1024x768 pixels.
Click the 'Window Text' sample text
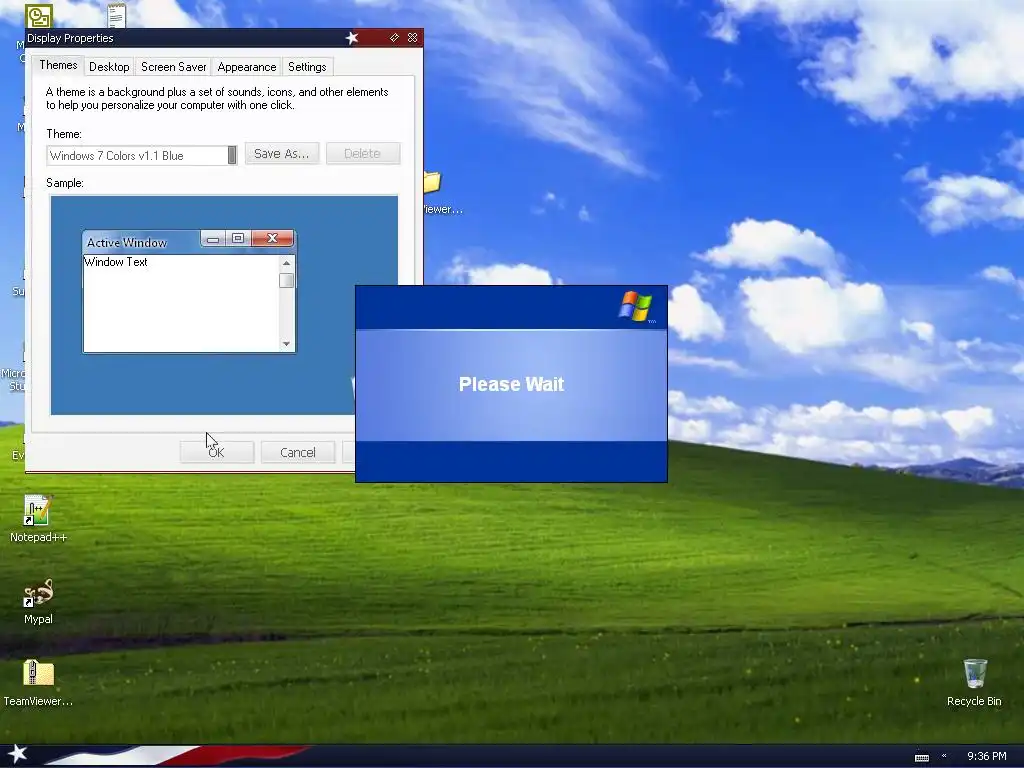coord(116,262)
